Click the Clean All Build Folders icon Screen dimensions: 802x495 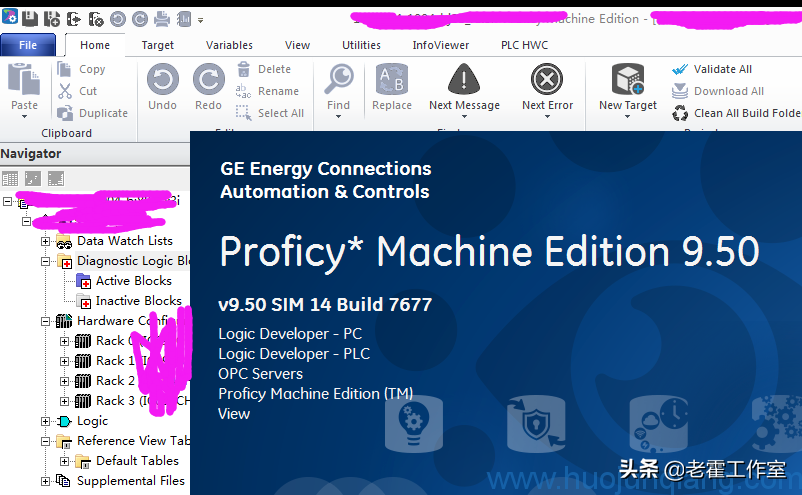click(x=680, y=113)
